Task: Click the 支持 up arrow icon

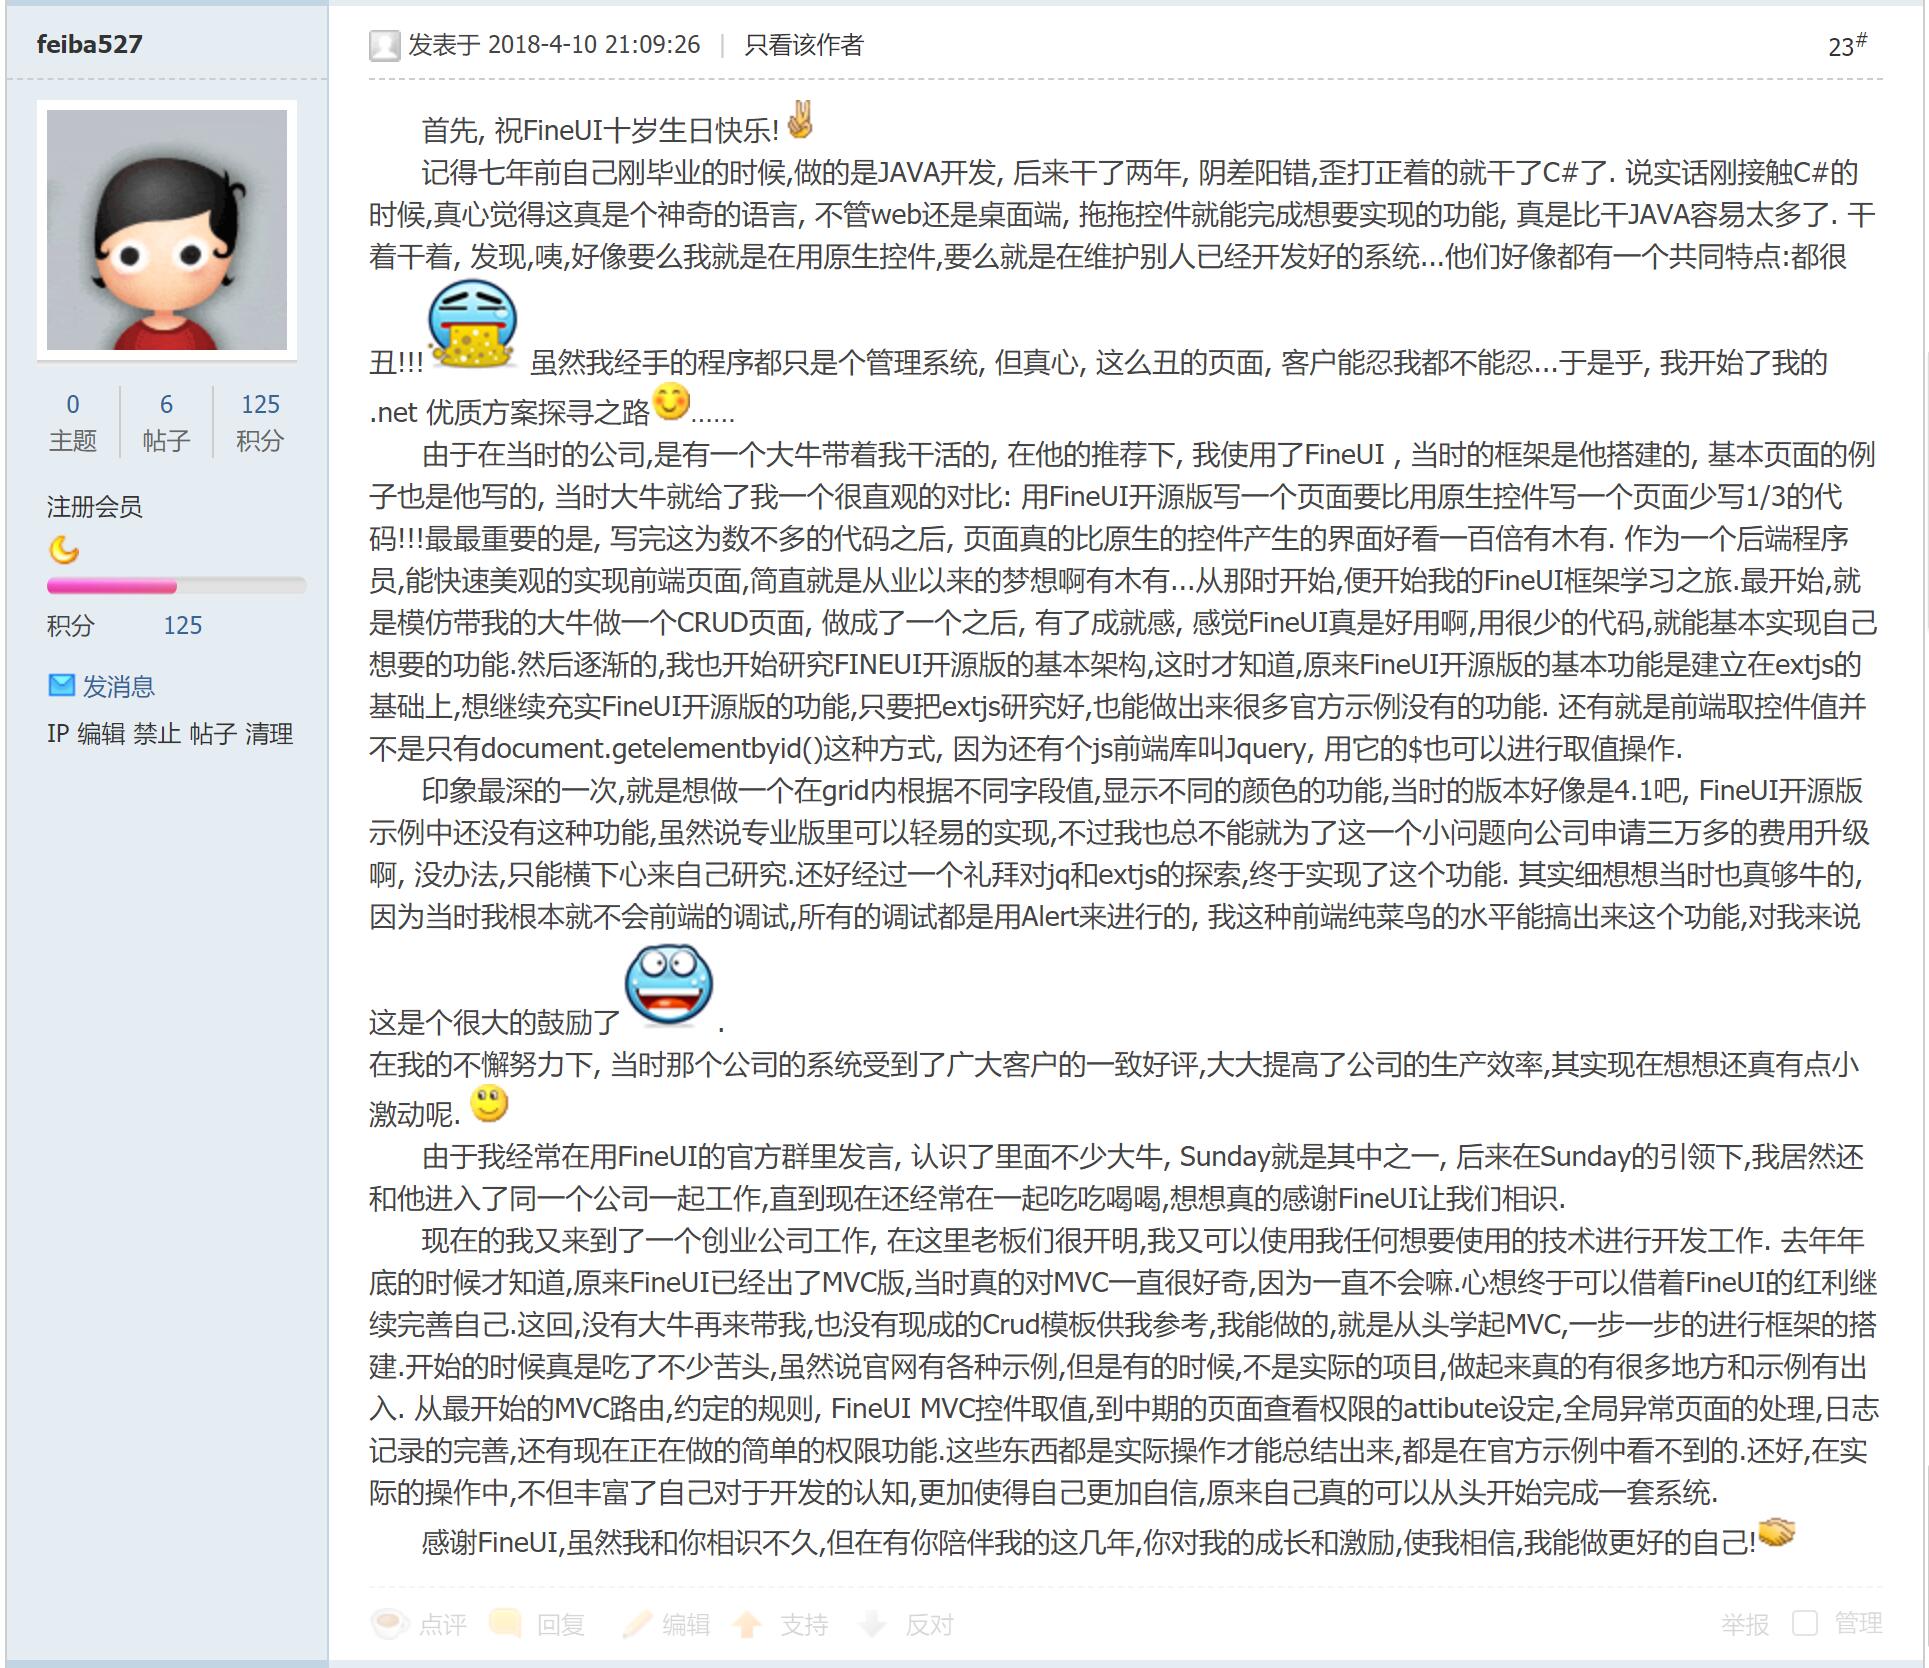Action: click(x=747, y=1624)
